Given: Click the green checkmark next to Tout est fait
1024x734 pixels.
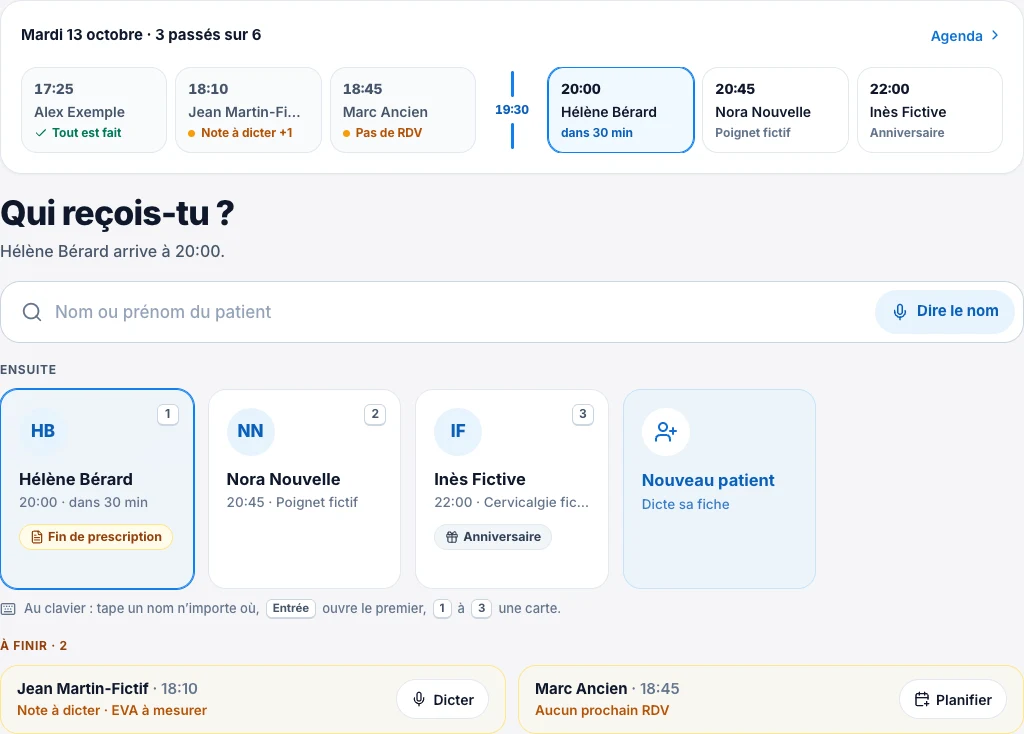Looking at the screenshot, I should (x=40, y=133).
